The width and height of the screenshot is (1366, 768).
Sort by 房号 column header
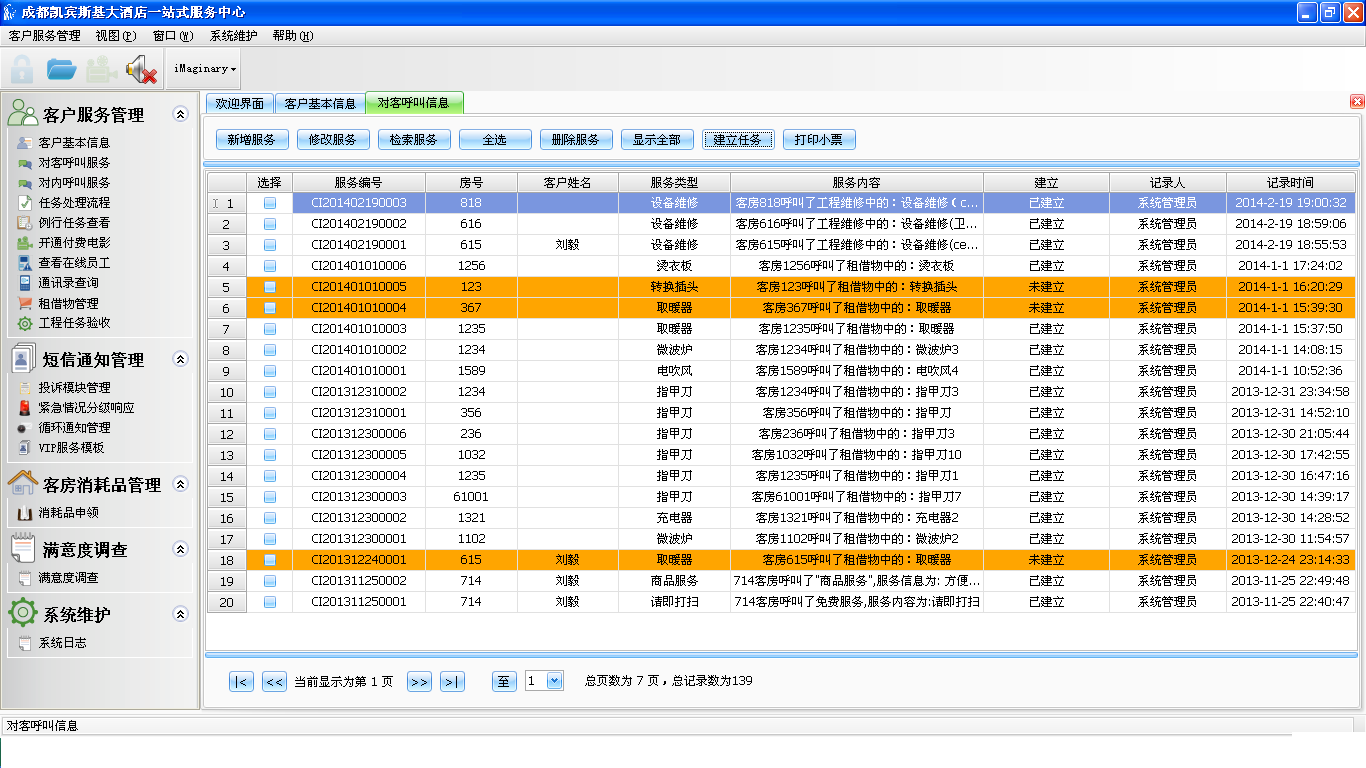pyautogui.click(x=471, y=182)
